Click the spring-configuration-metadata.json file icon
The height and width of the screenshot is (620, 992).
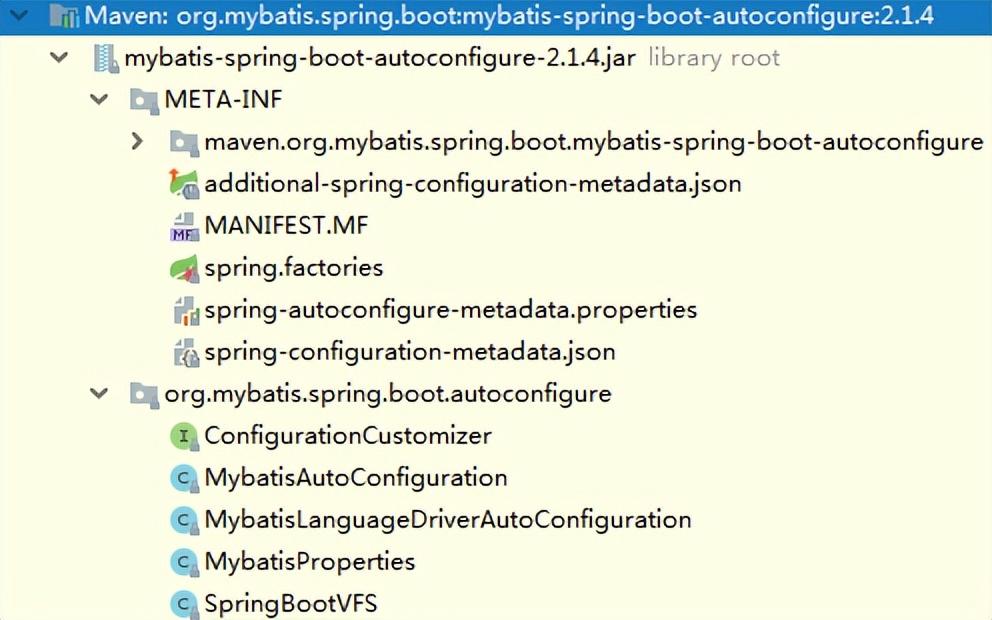(186, 352)
